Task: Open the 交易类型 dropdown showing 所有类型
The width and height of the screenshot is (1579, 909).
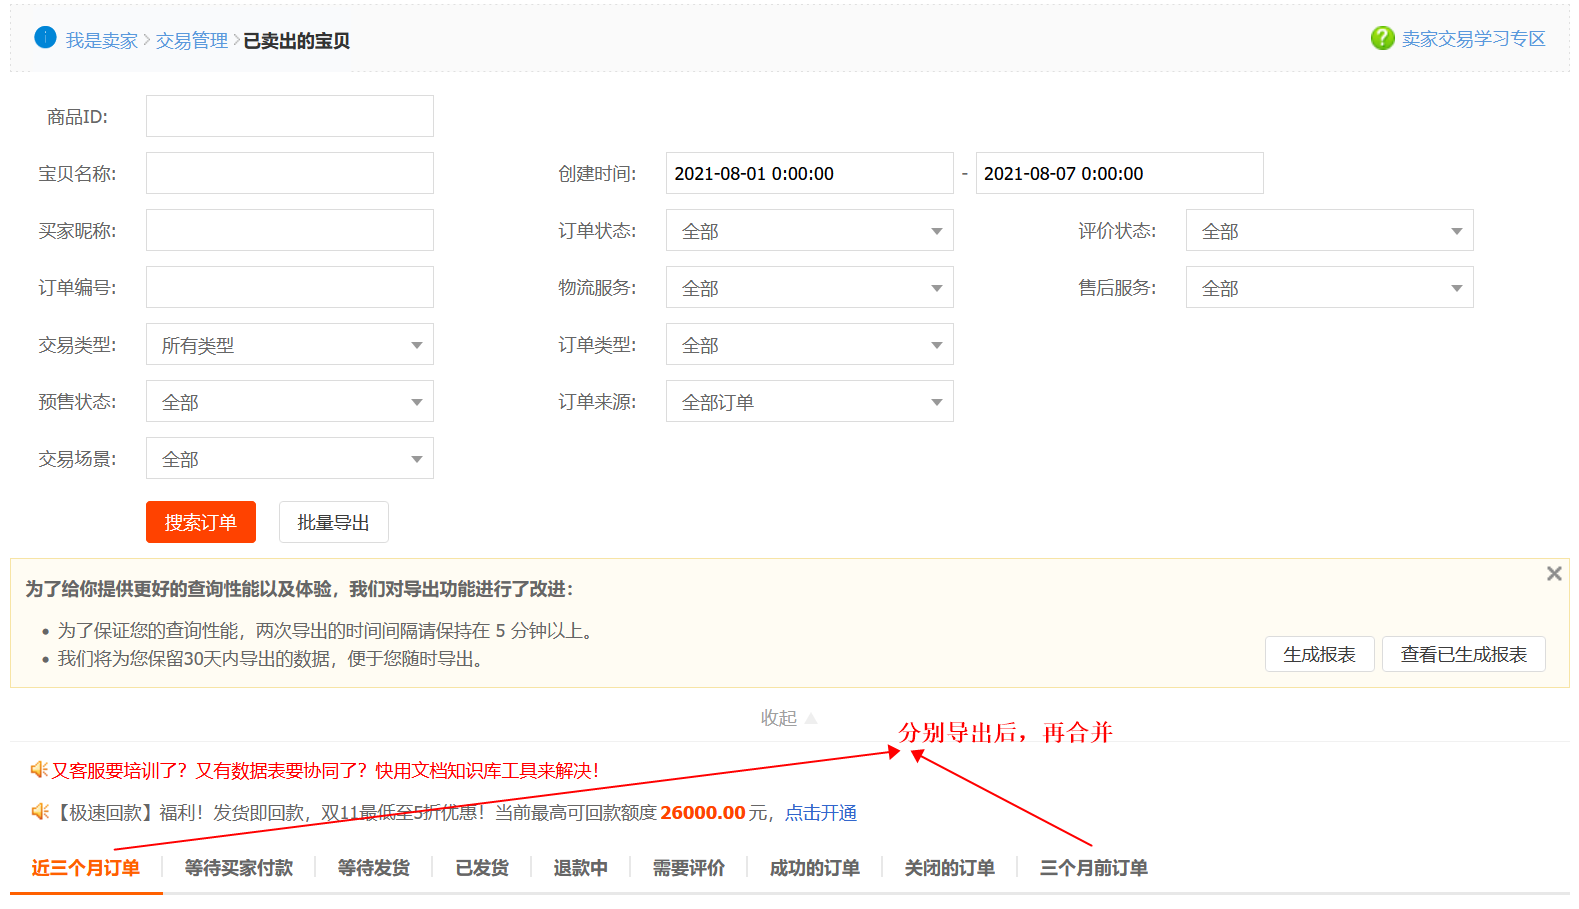Action: click(x=289, y=345)
